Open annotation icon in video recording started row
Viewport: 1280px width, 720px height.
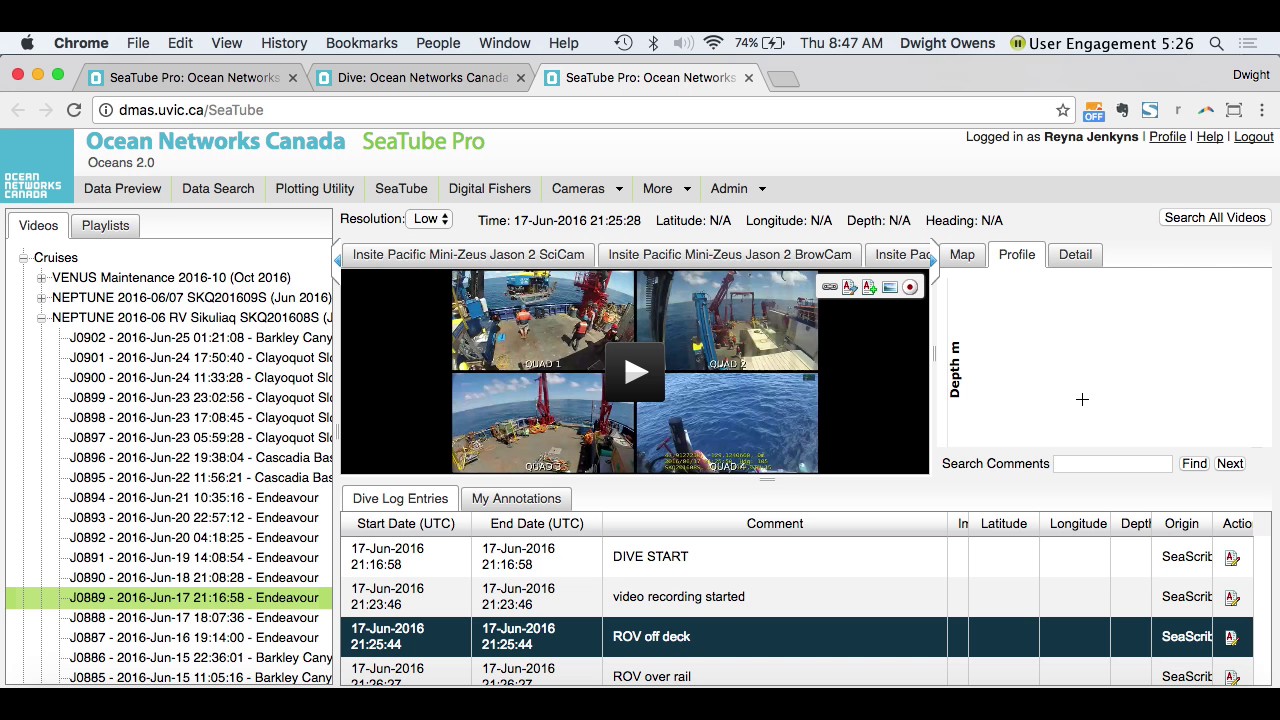[1232, 598]
